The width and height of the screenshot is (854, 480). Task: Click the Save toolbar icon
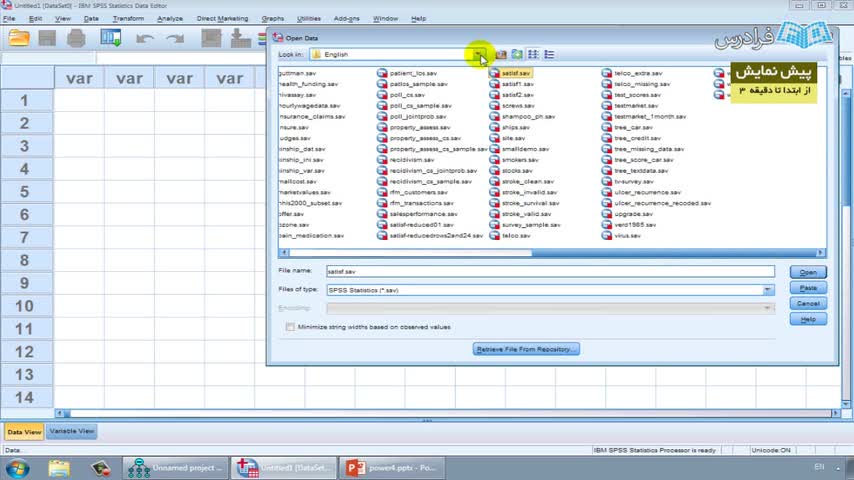47,38
